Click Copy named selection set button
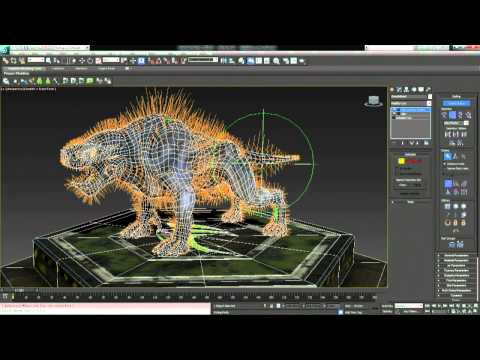This screenshot has width=480, height=360. (403, 185)
